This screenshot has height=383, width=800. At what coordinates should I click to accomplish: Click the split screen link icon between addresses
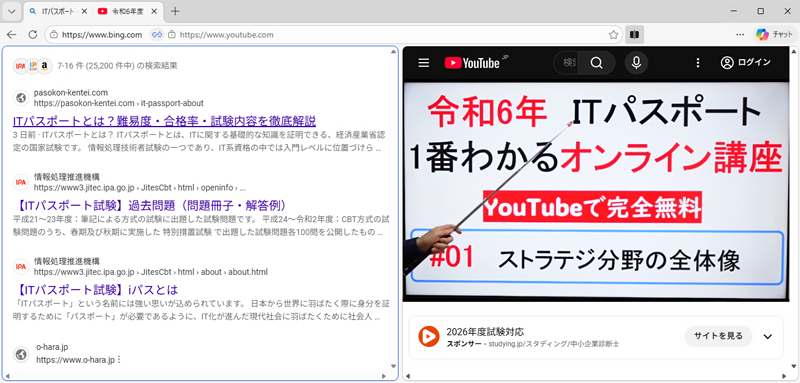pos(156,35)
